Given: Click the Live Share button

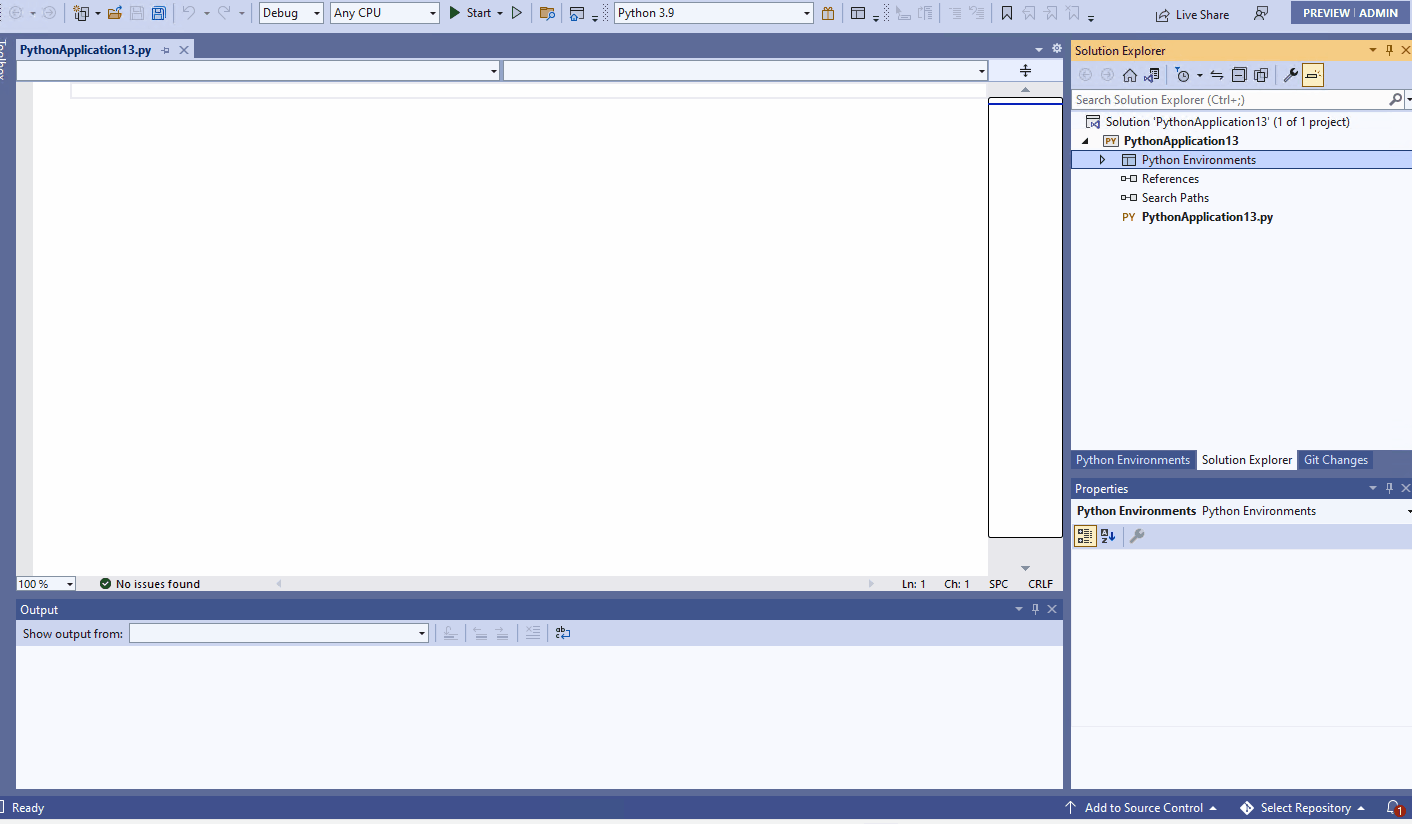Looking at the screenshot, I should coord(1192,14).
